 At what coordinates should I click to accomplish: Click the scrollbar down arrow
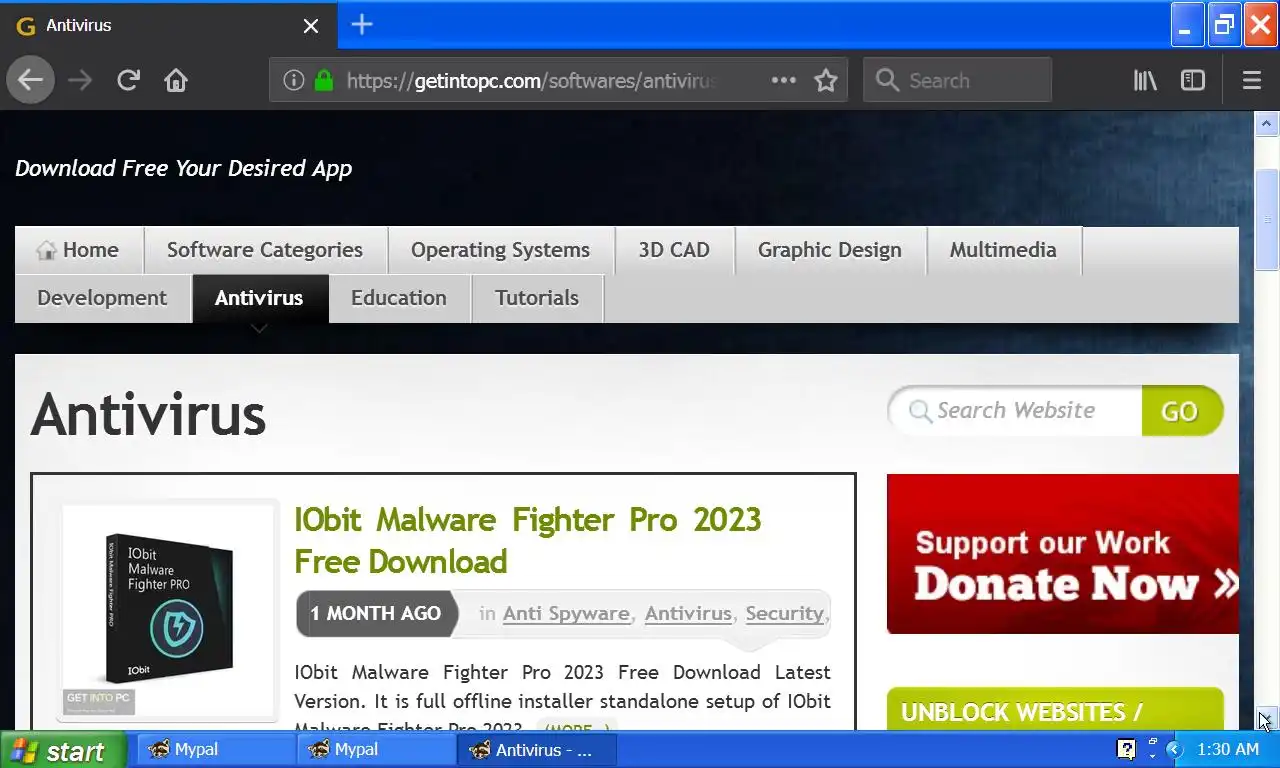(x=1267, y=719)
